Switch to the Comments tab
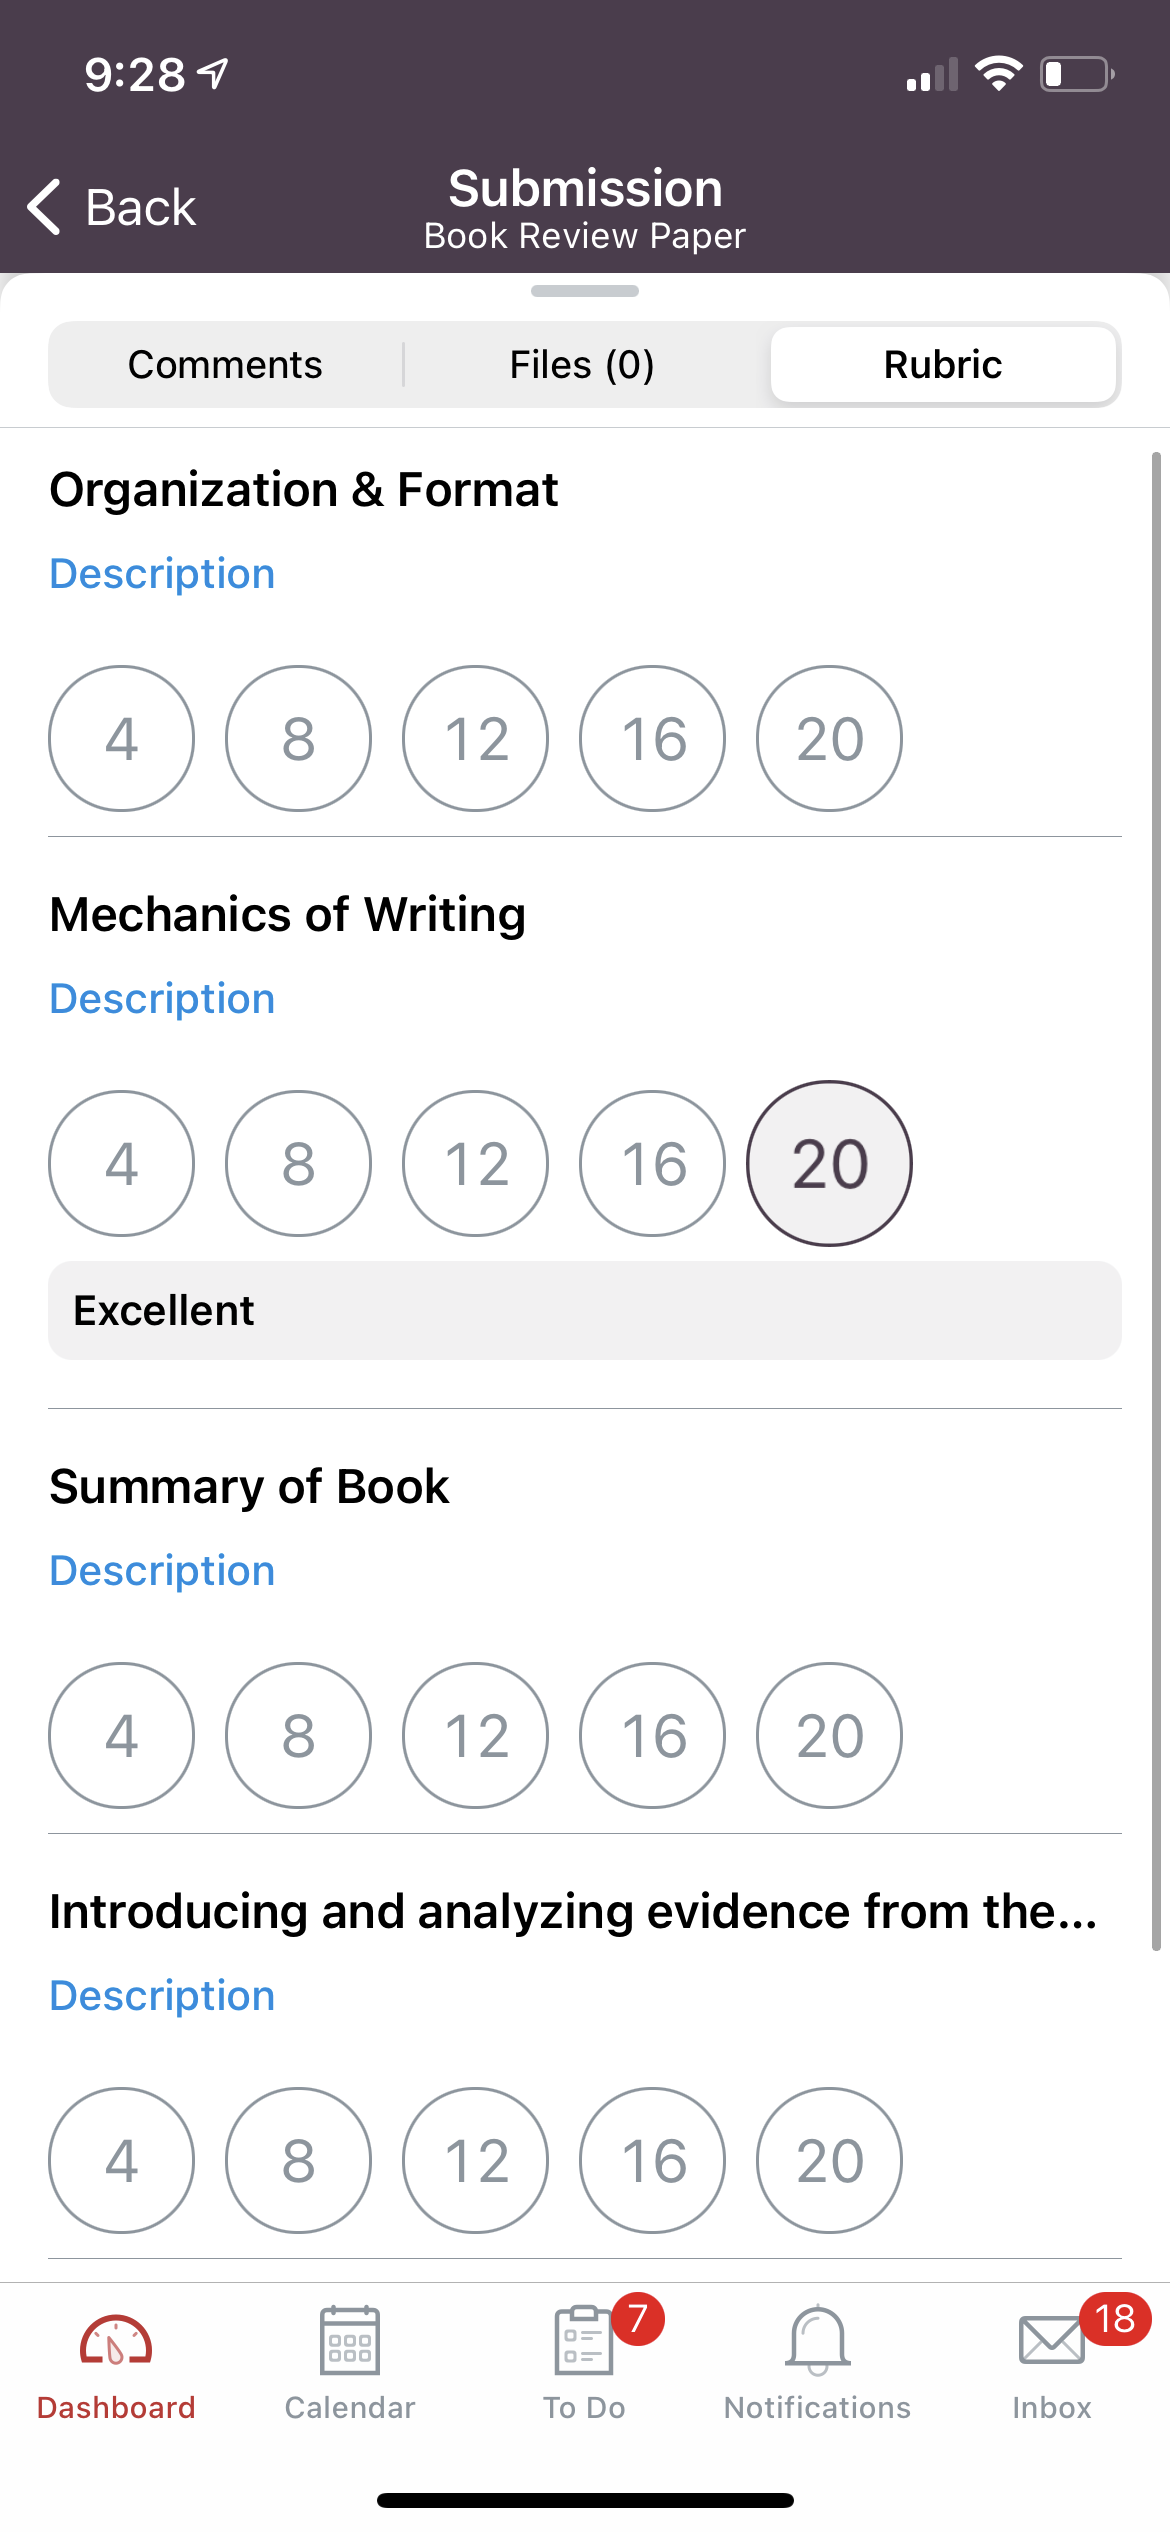This screenshot has height=2532, width=1170. tap(225, 364)
